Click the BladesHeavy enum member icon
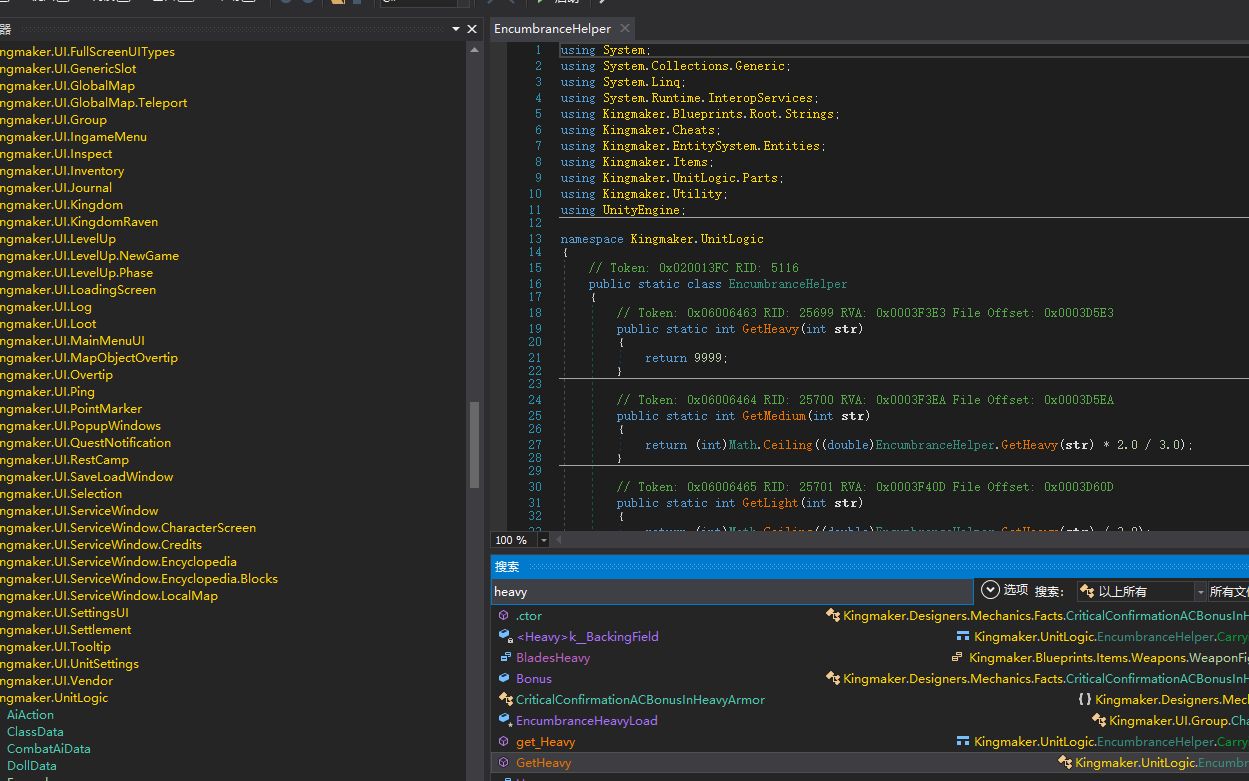The image size is (1249, 781). (504, 658)
